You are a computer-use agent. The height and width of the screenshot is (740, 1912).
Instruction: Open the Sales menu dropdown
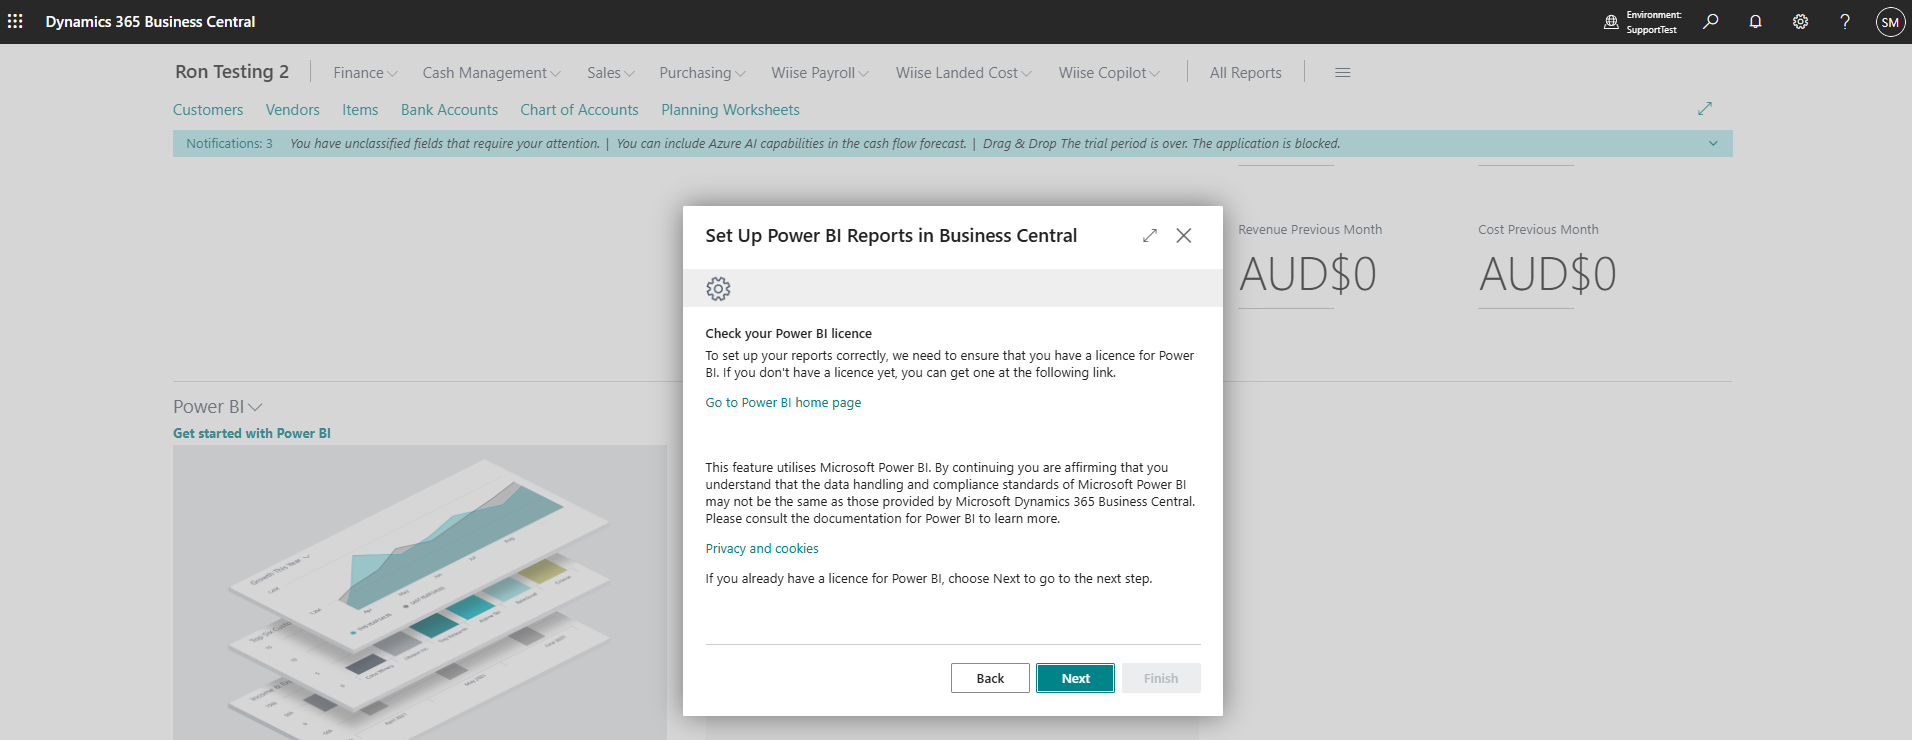point(611,73)
